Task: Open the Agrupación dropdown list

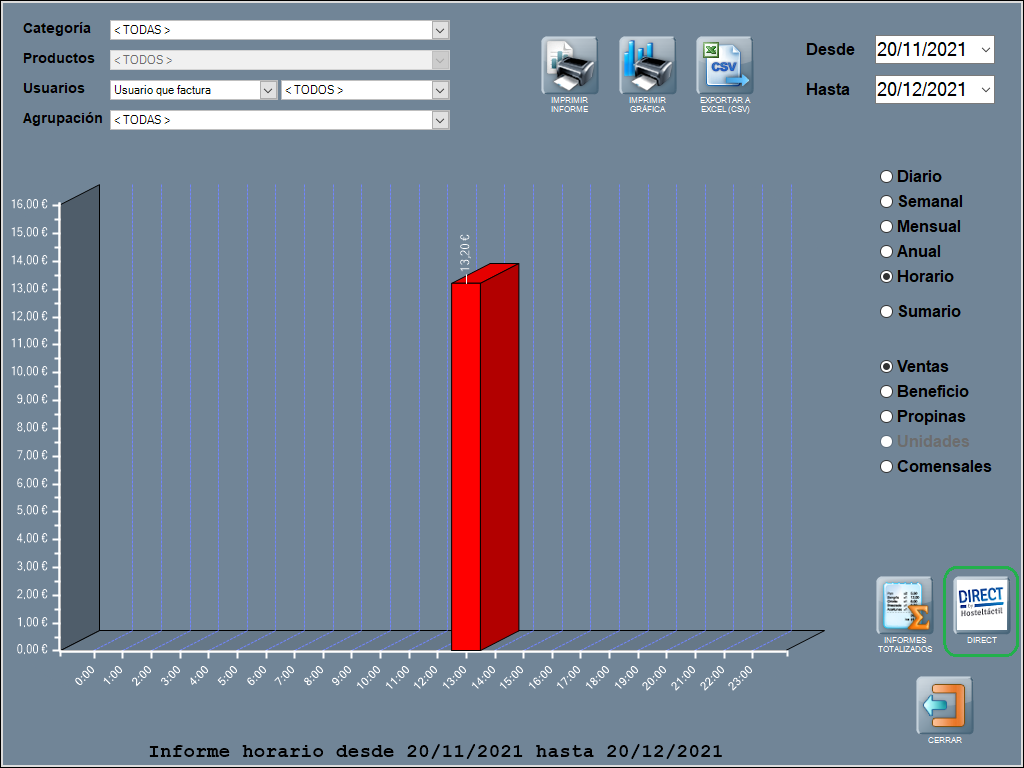Action: 440,120
